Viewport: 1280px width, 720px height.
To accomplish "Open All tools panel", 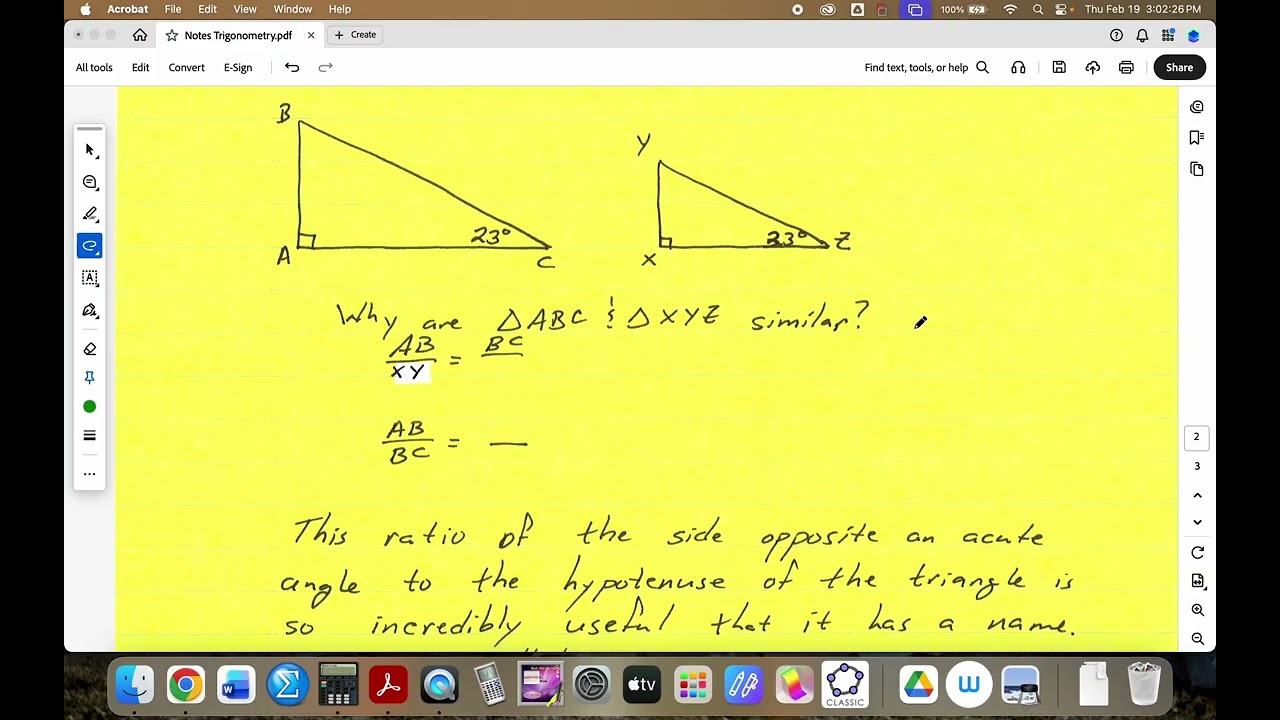I will [94, 67].
